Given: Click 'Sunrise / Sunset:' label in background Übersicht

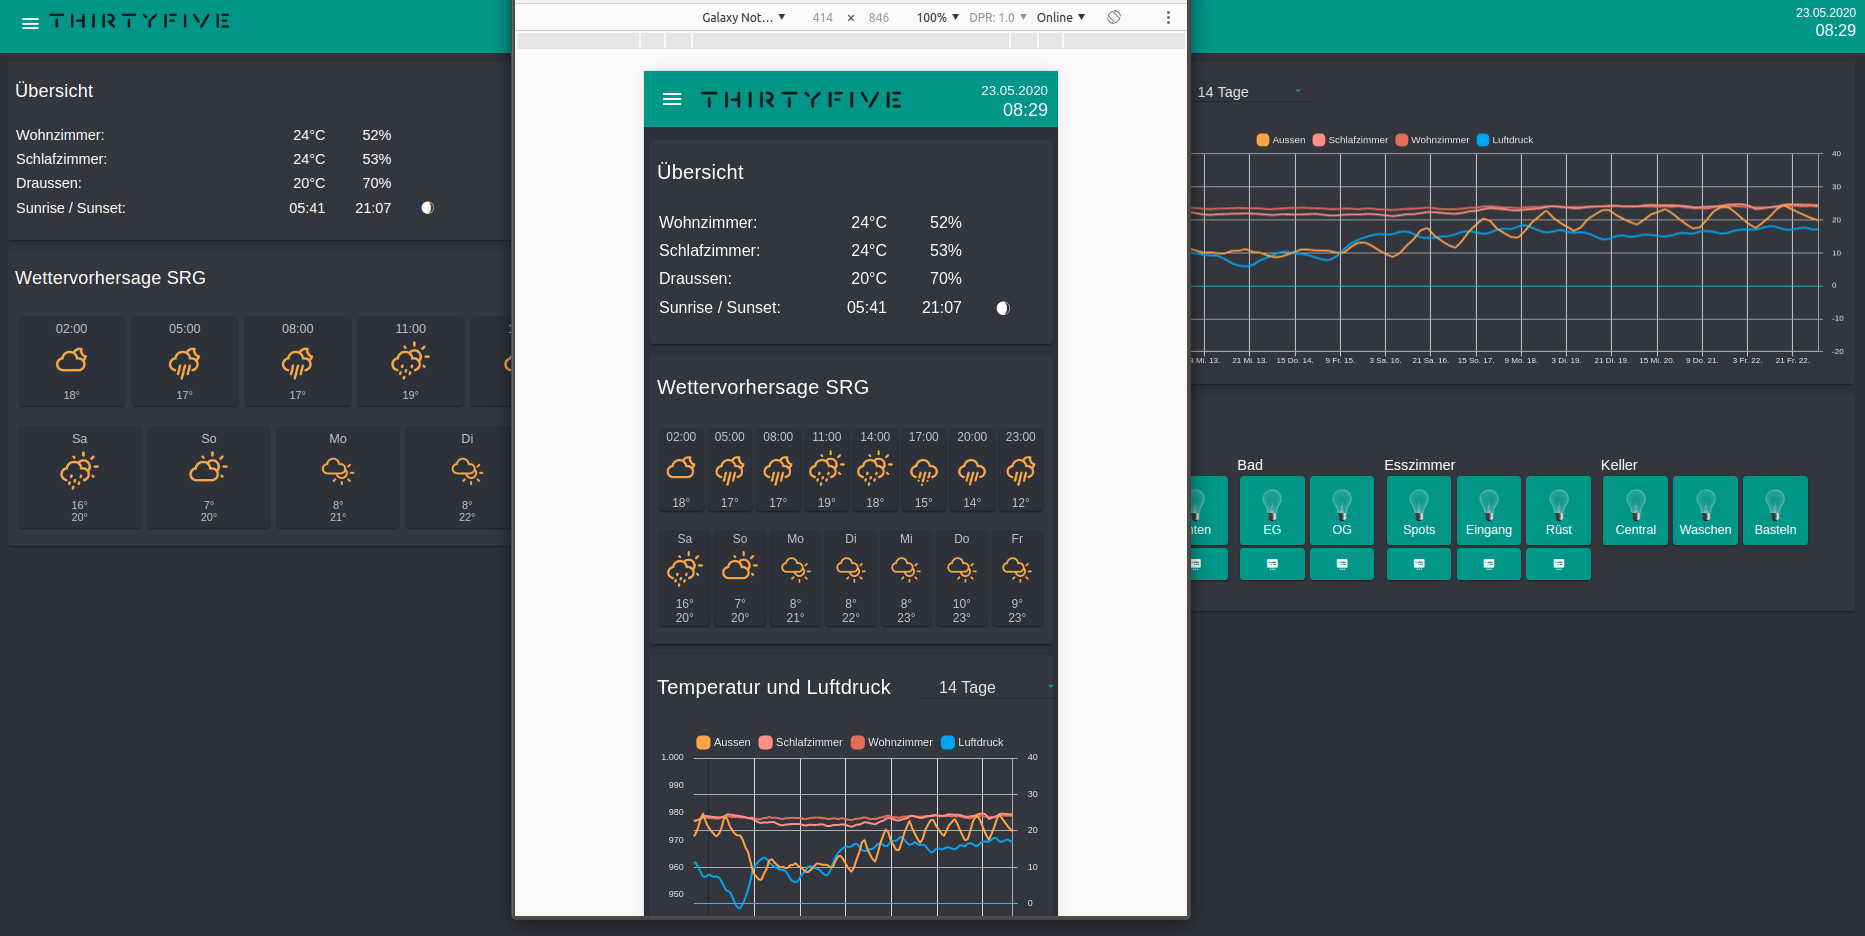Looking at the screenshot, I should (71, 208).
